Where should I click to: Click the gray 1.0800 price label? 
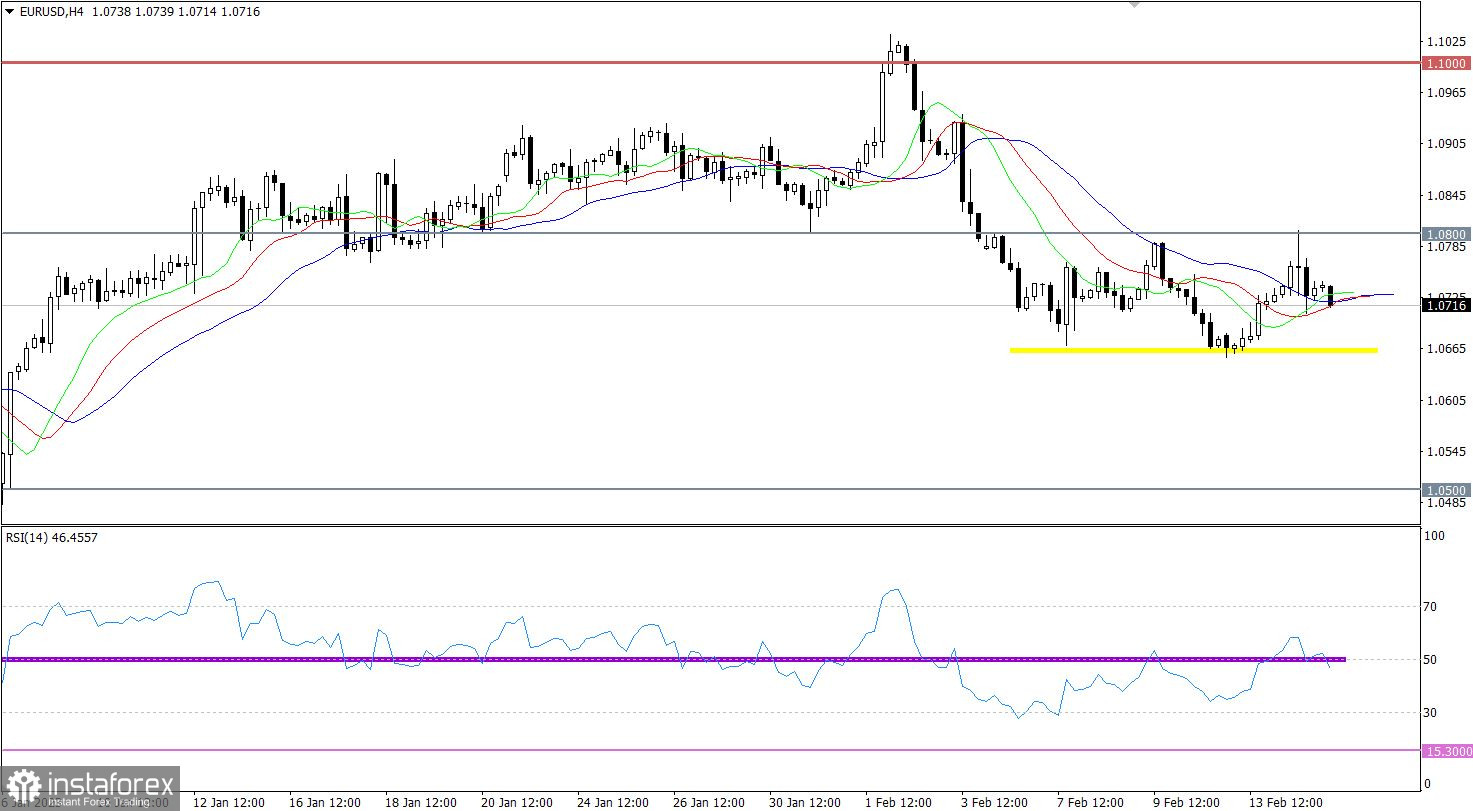click(x=1446, y=233)
